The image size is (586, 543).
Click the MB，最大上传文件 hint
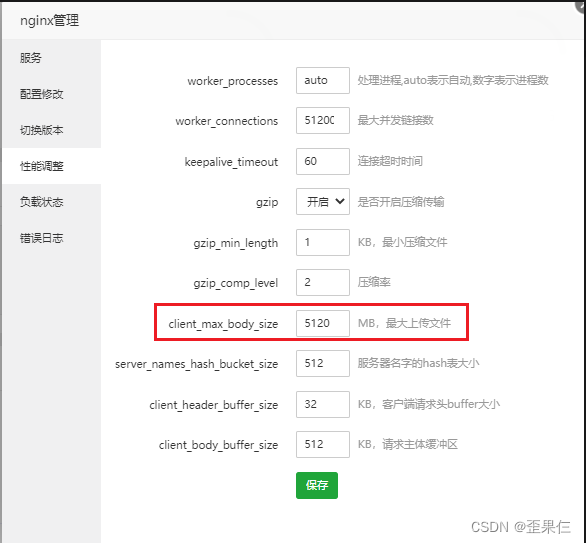point(404,323)
